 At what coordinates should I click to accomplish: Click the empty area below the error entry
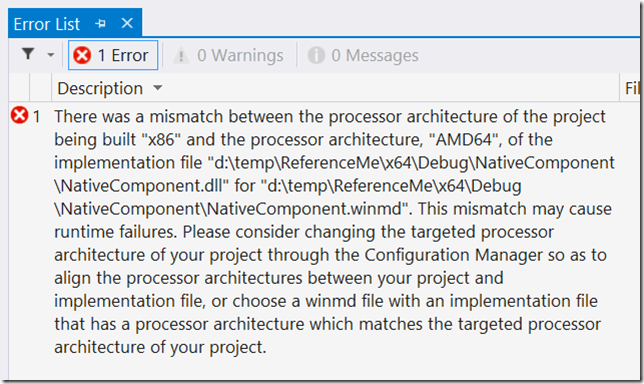324,368
